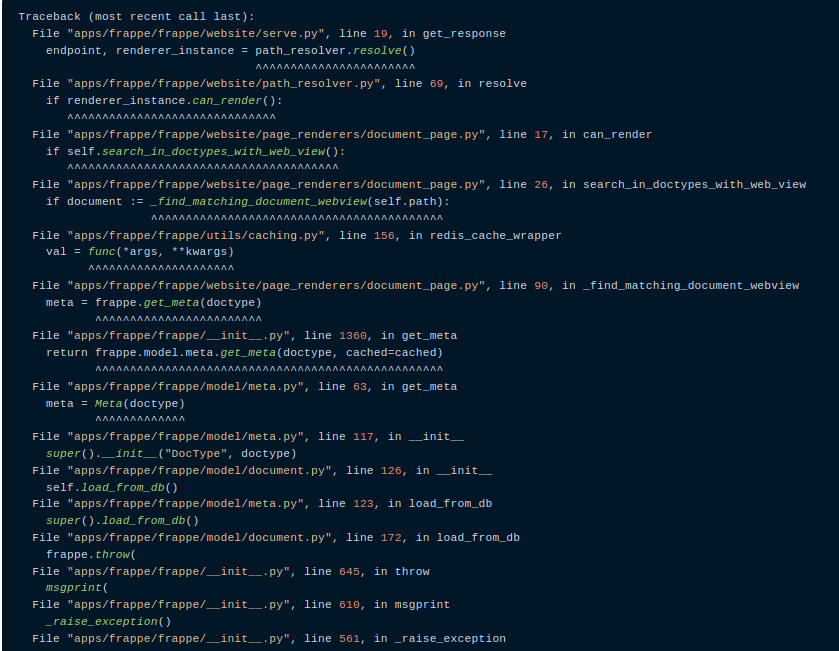Select the __init__.py line 561 _raise_exception frame

click(x=269, y=639)
